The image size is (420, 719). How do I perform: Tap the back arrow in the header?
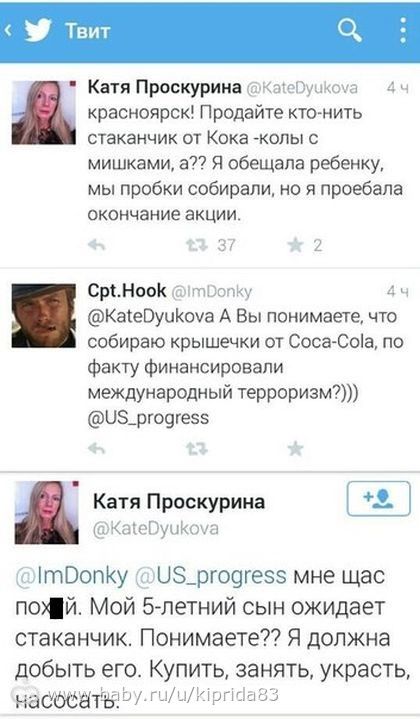[8, 31]
